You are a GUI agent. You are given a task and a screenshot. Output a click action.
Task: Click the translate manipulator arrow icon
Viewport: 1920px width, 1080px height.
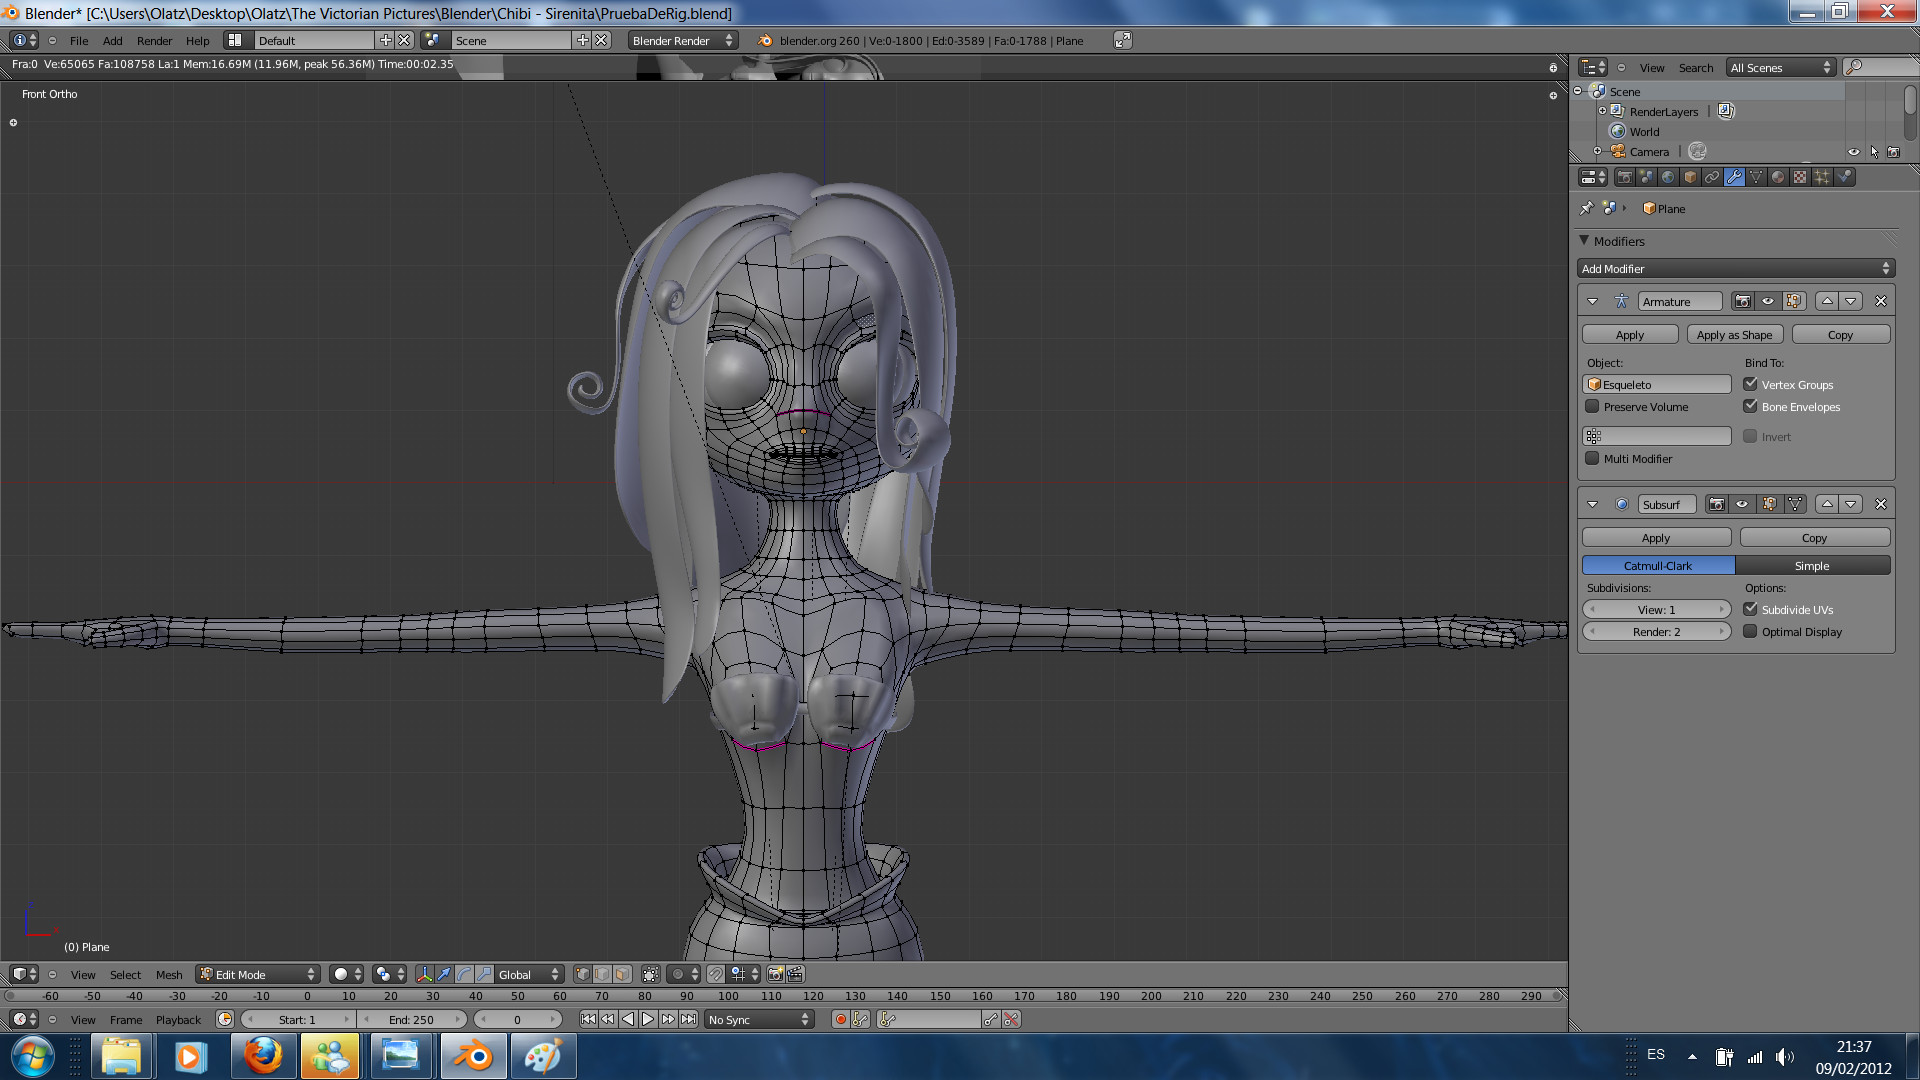click(444, 974)
